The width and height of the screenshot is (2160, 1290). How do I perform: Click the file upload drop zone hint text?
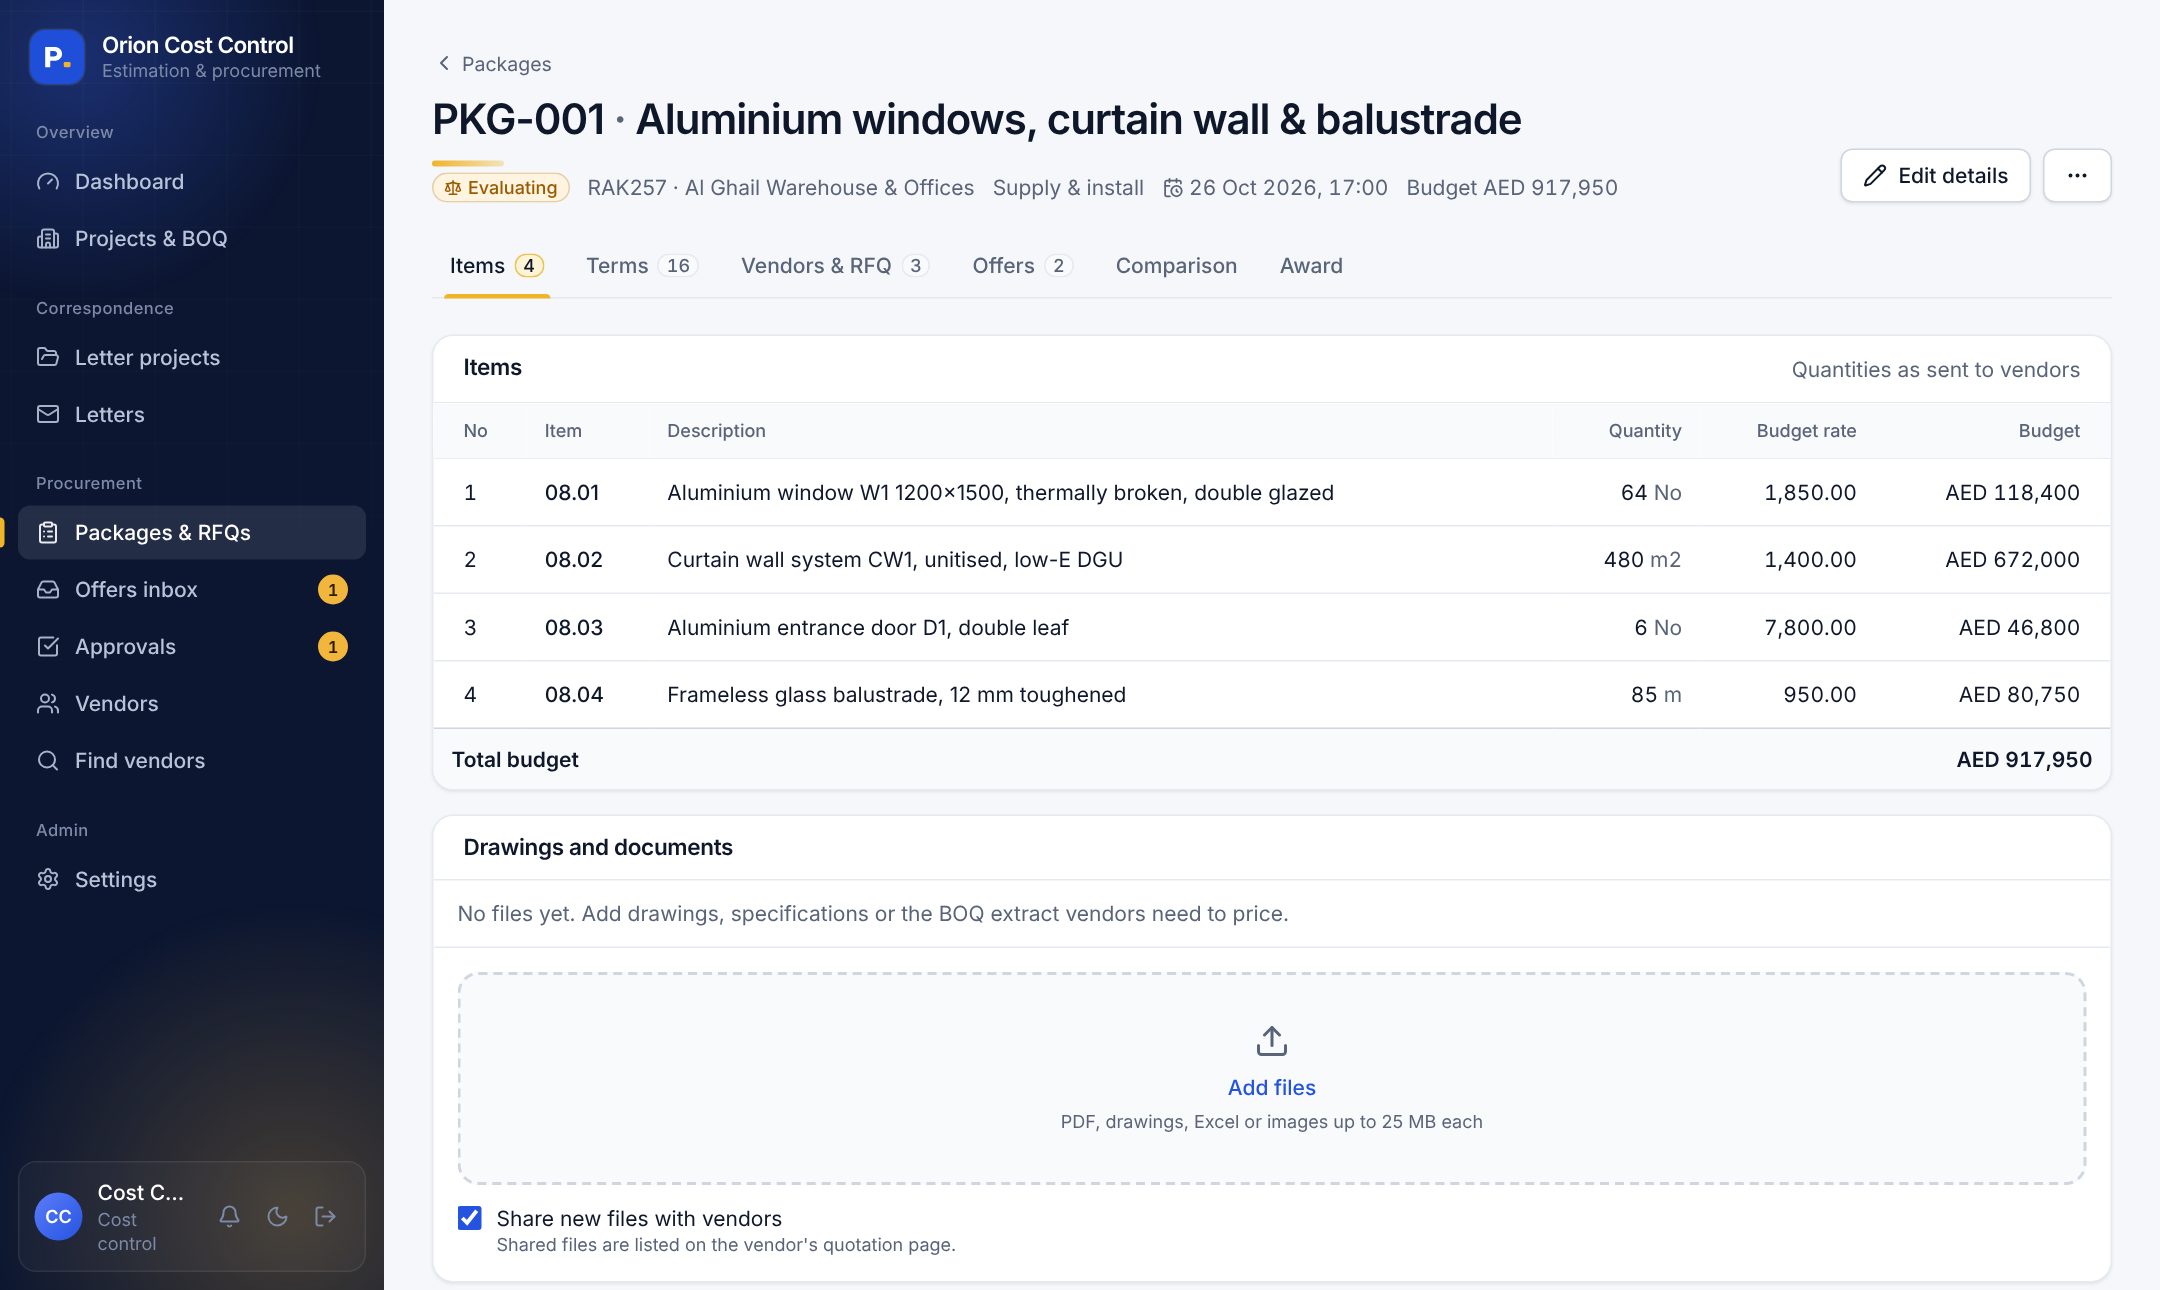(x=1271, y=1122)
